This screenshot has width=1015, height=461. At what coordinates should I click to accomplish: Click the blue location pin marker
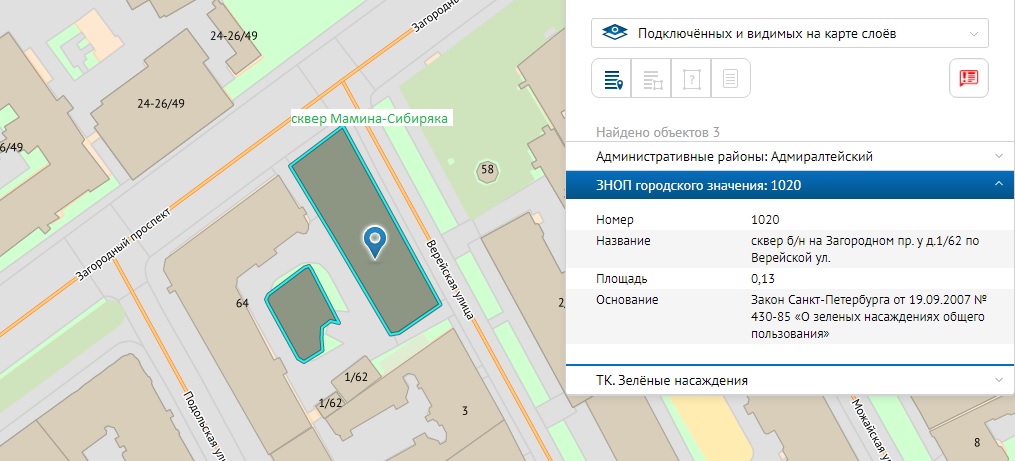375,240
